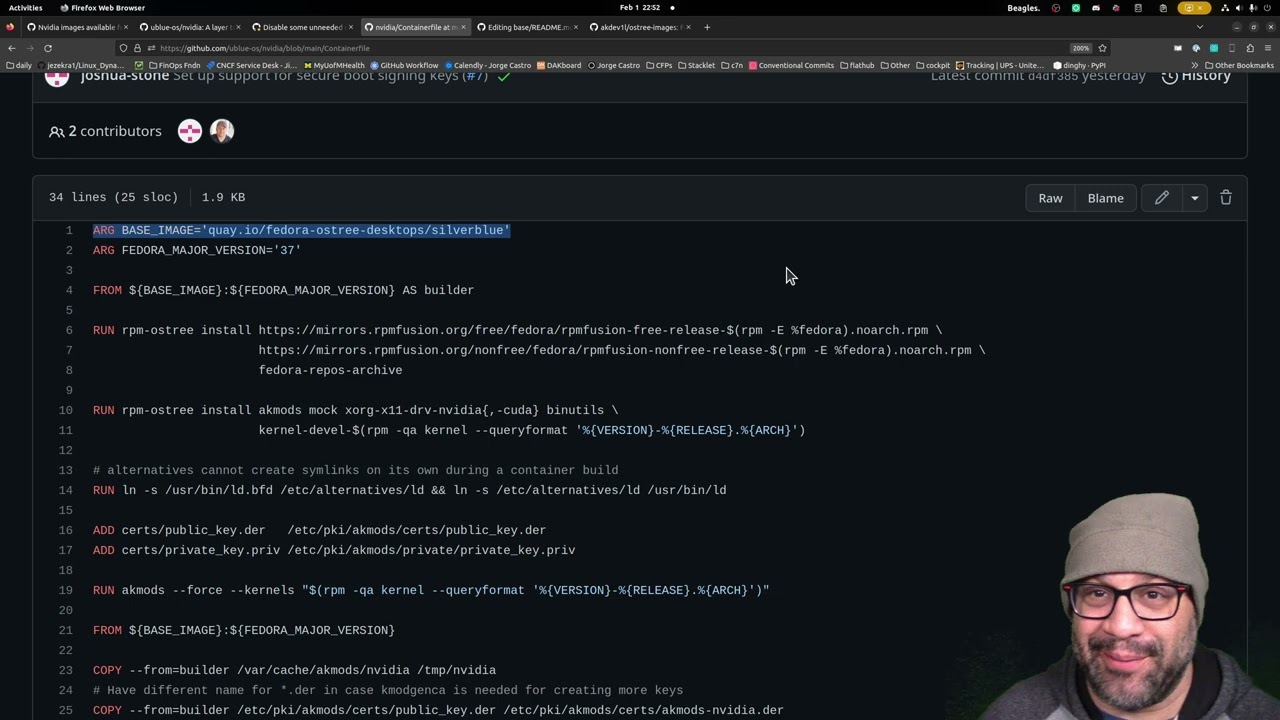Open the Firefox Web Browser app menu
The width and height of the screenshot is (1280, 720).
point(103,8)
